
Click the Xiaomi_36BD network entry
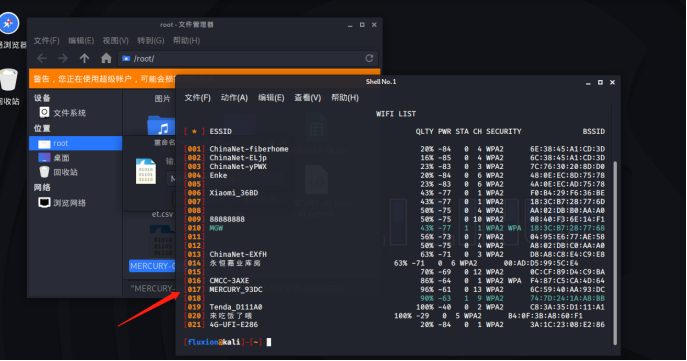(394, 193)
